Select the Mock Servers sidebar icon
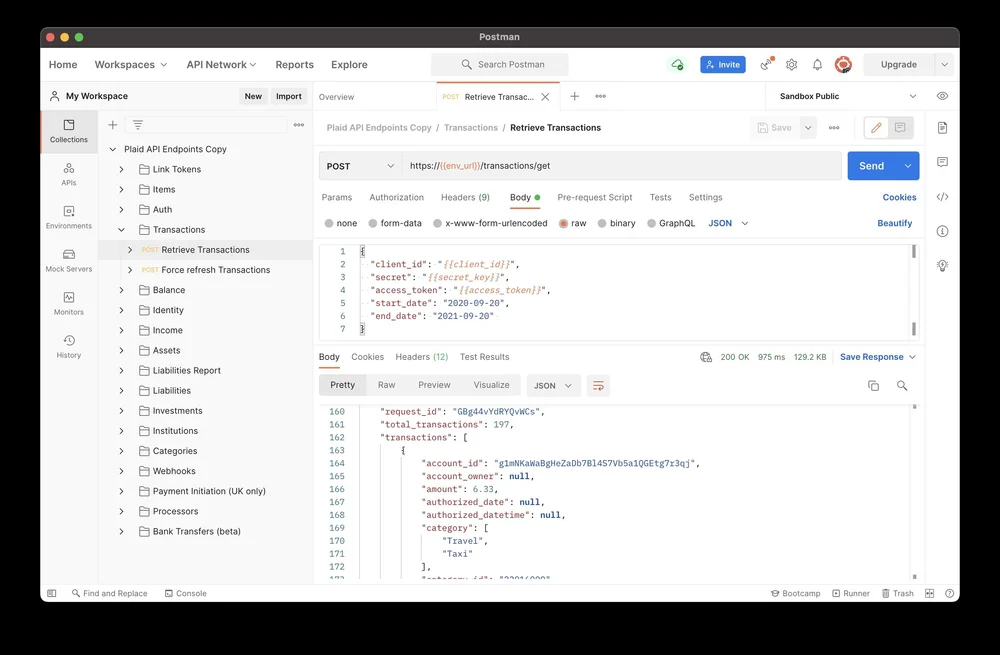Viewport: 1000px width, 655px height. pyautogui.click(x=68, y=260)
